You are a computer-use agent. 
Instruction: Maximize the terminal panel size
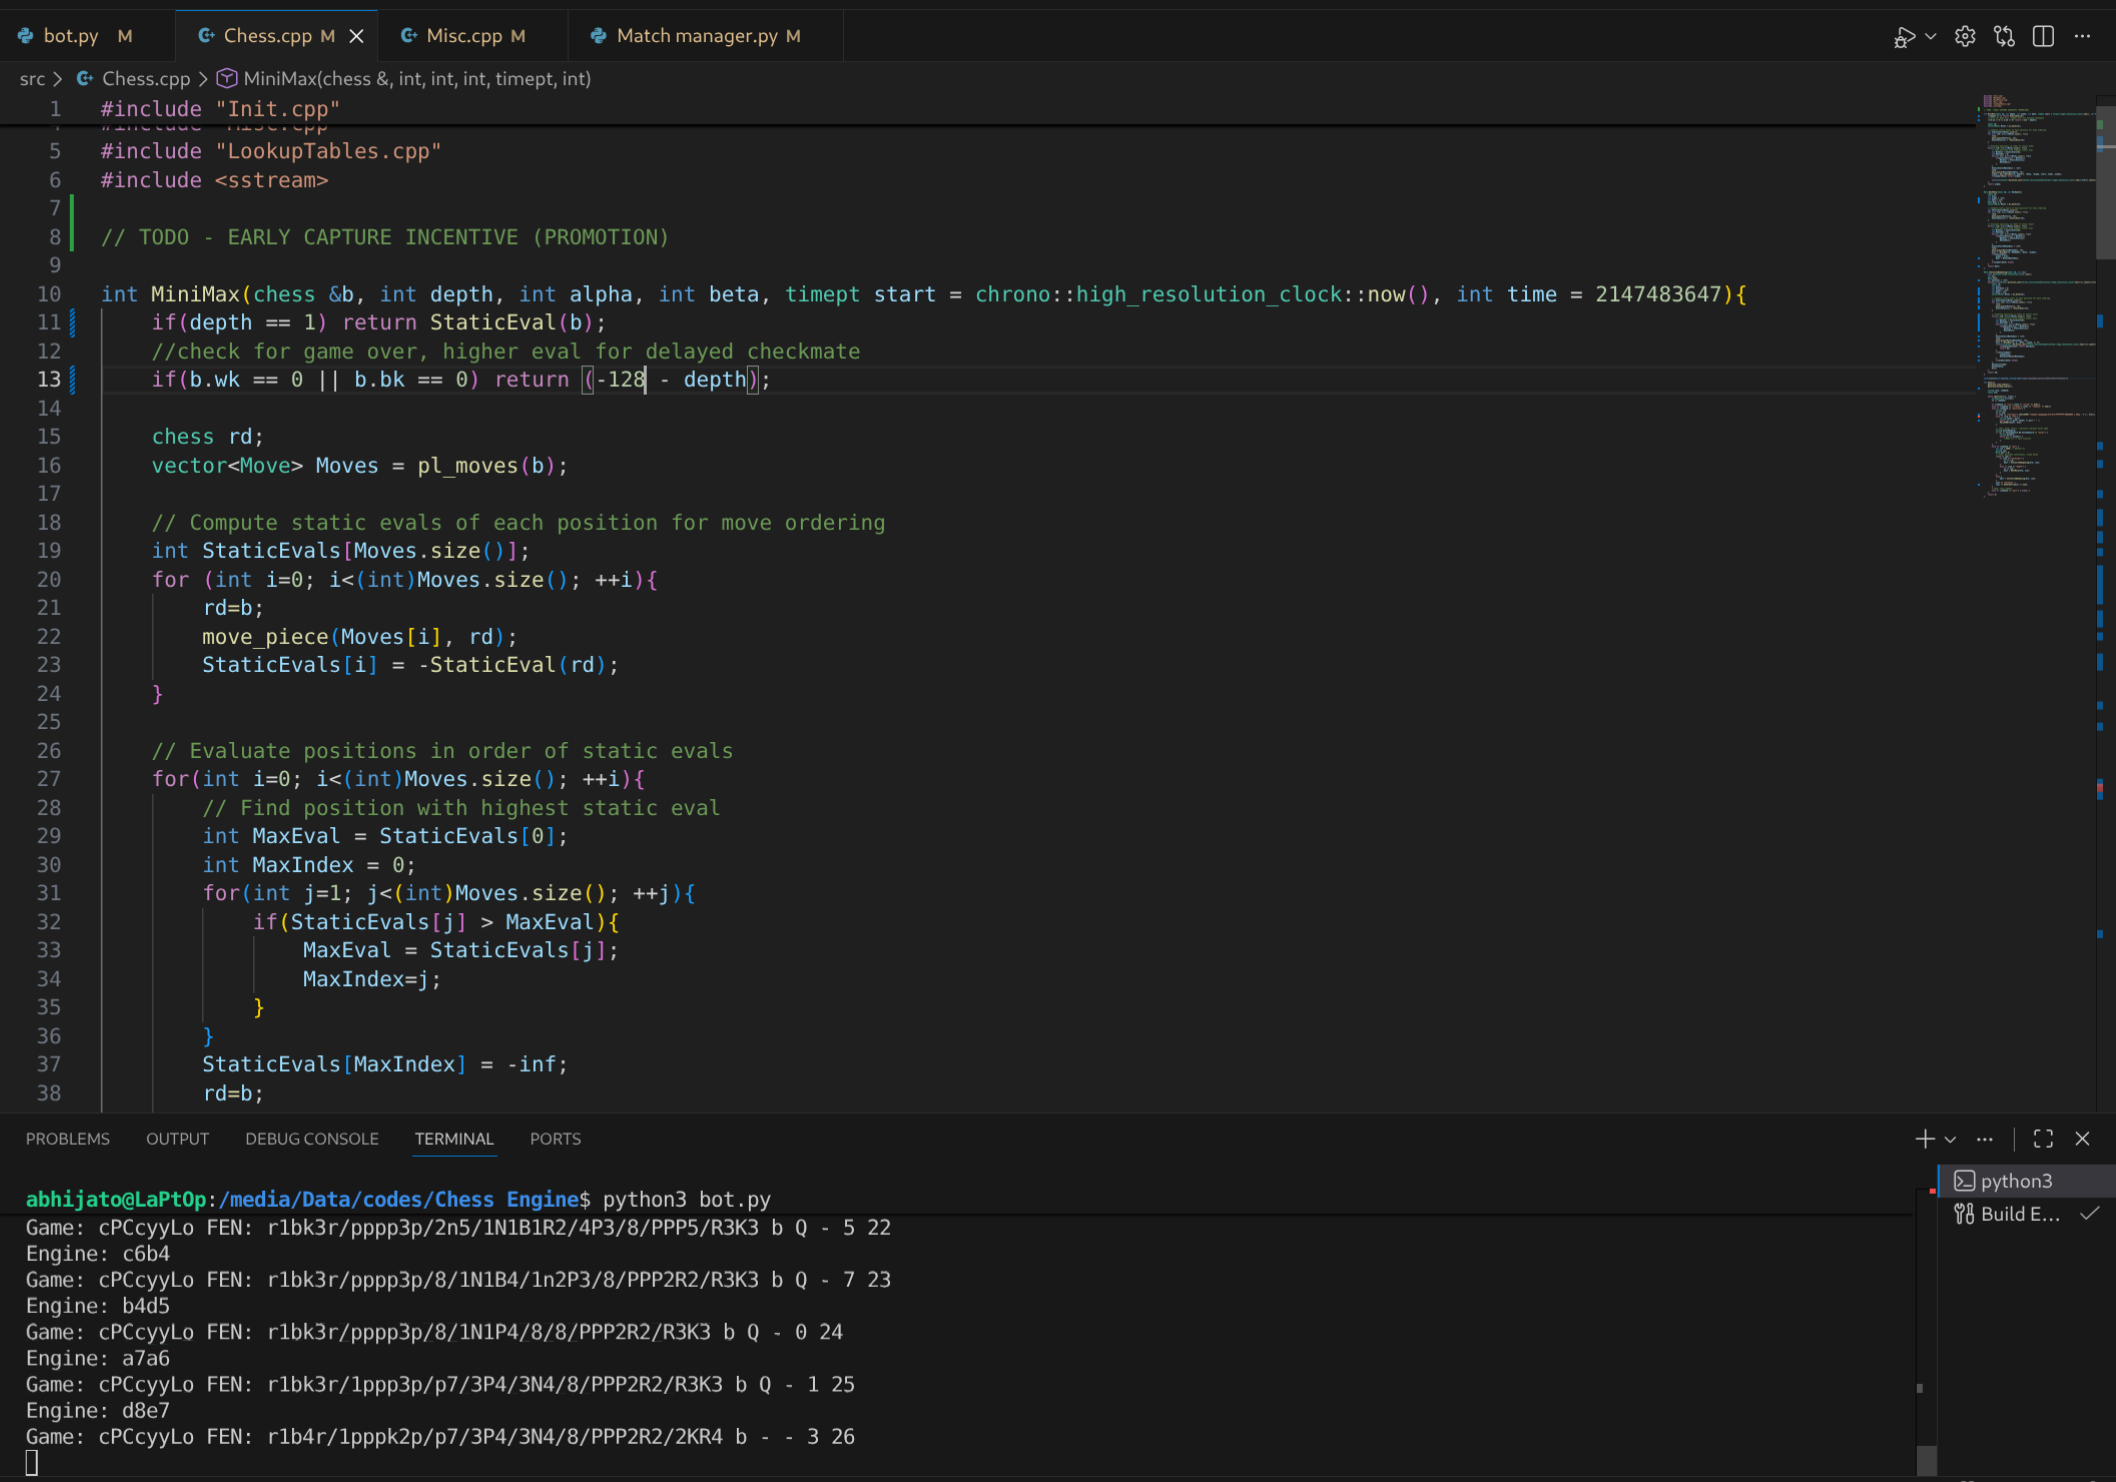click(2043, 1139)
